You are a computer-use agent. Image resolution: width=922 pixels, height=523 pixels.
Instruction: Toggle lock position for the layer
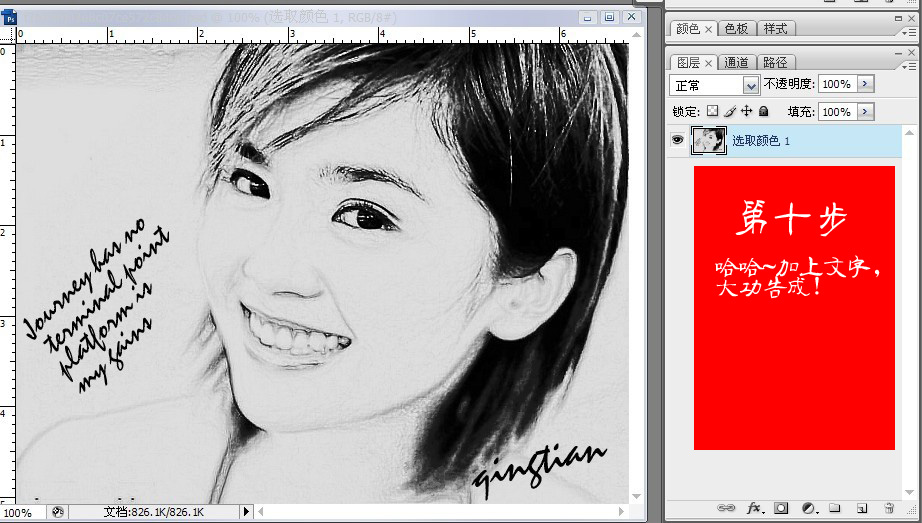[747, 112]
